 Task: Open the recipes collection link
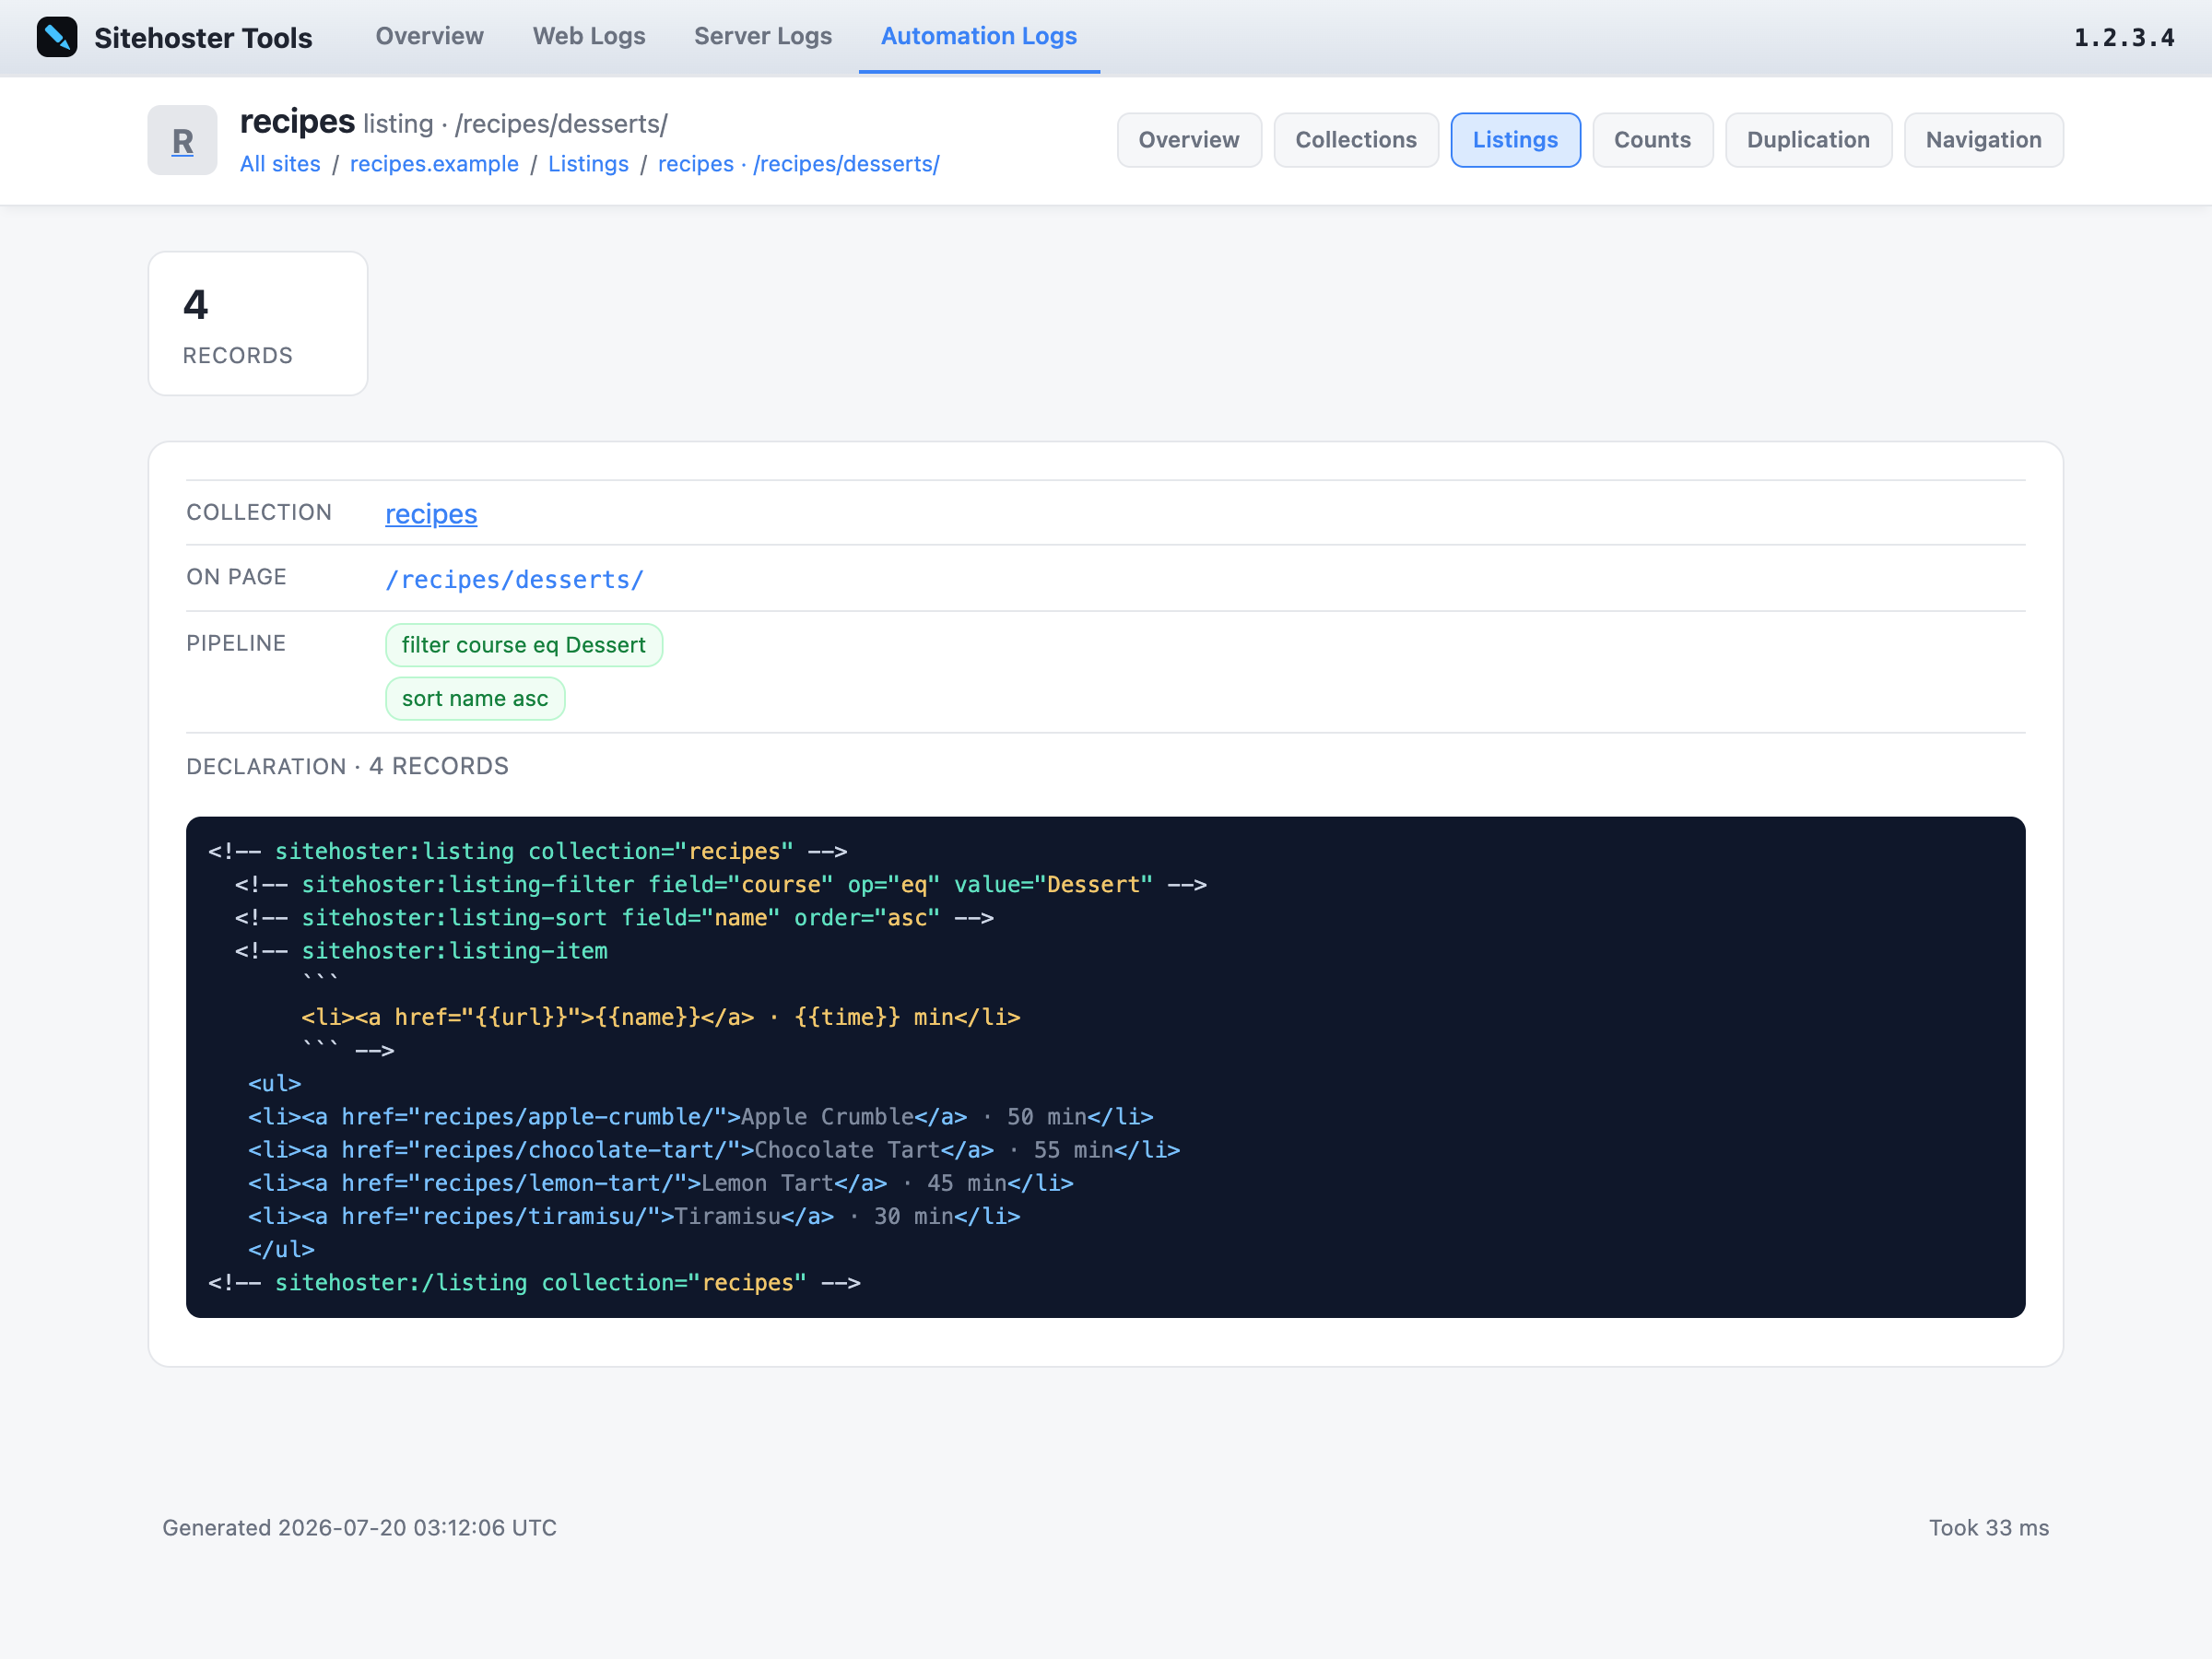[x=431, y=514]
